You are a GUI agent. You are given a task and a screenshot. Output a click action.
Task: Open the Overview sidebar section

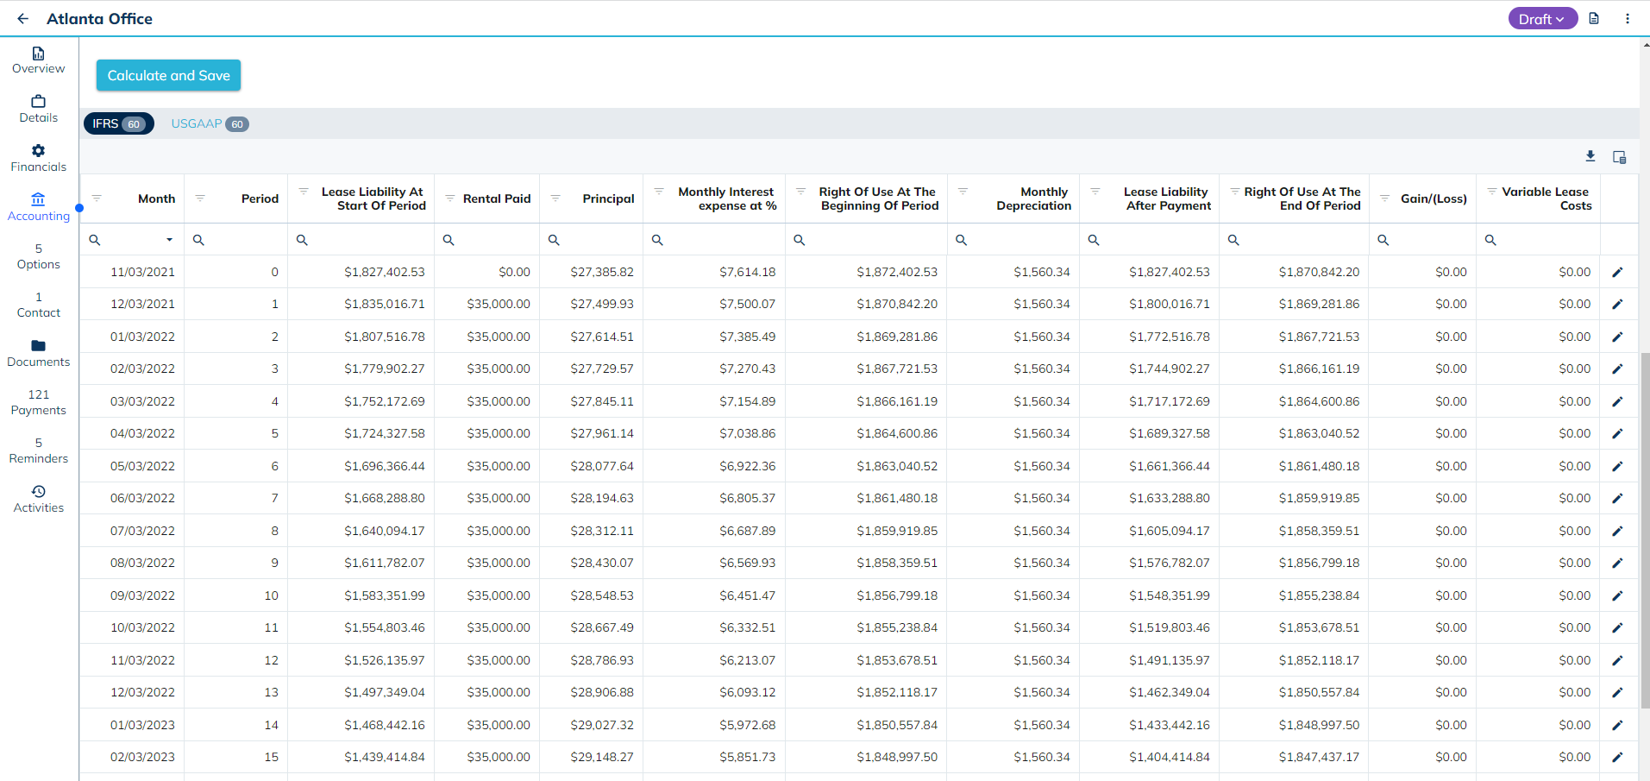point(38,60)
